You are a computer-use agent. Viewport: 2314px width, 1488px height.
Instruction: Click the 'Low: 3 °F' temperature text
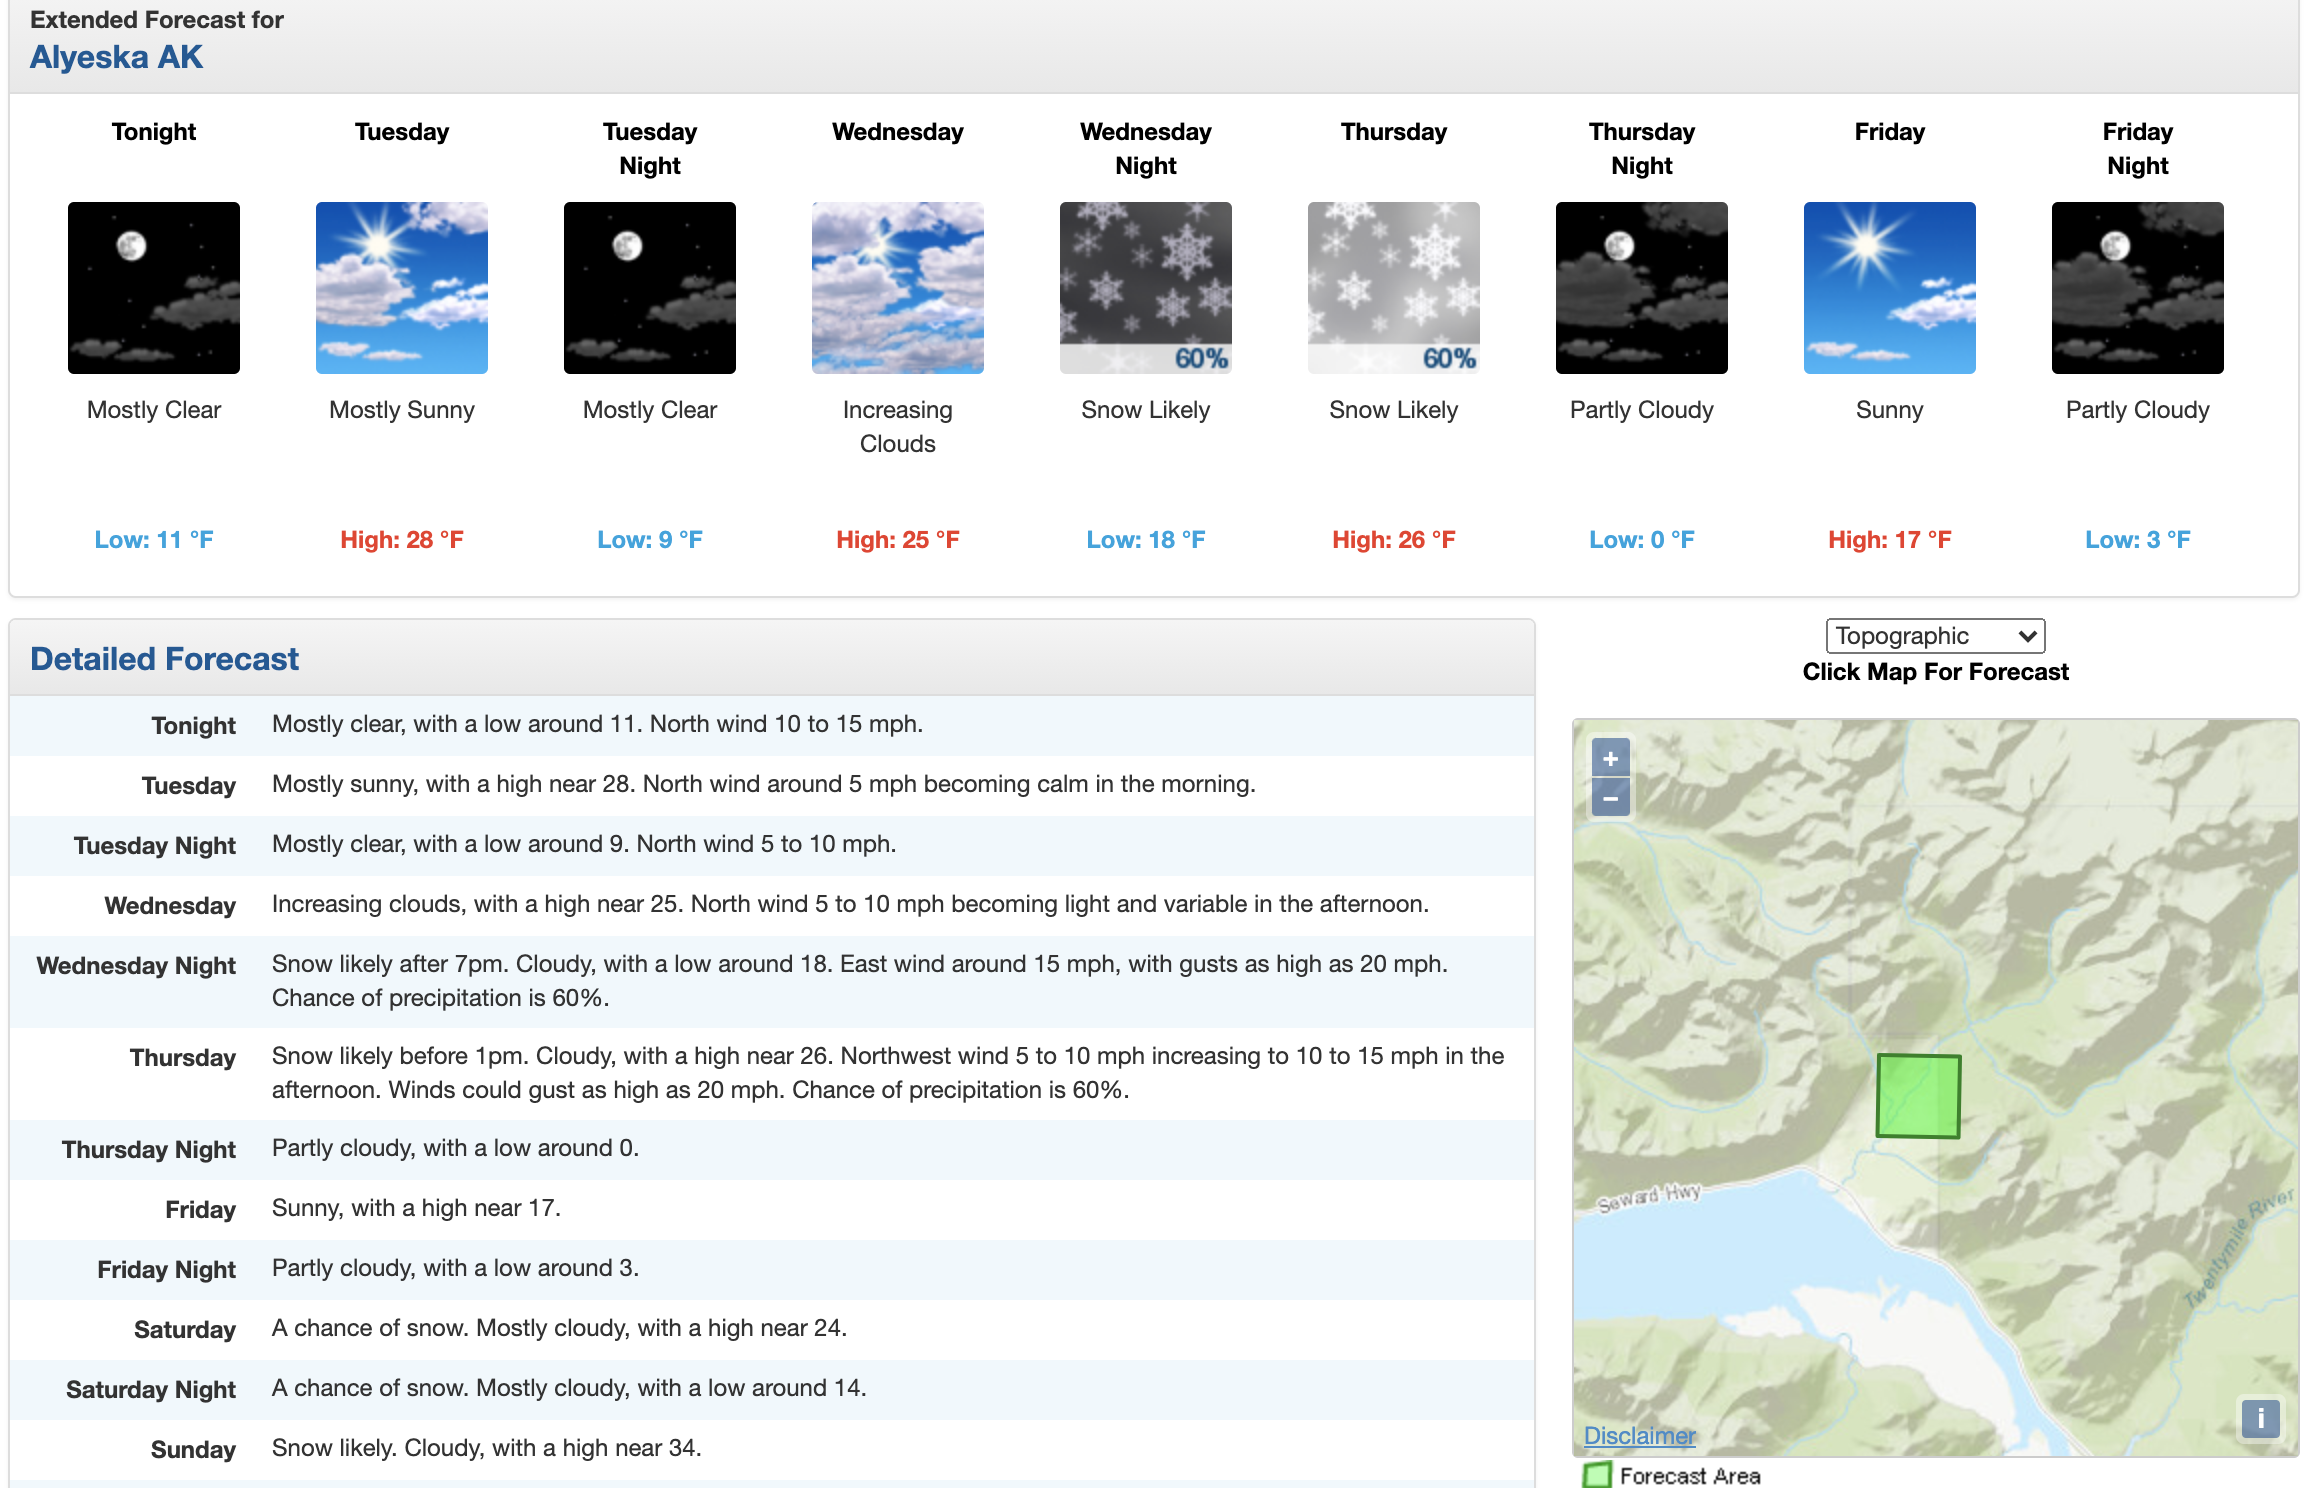click(2138, 540)
